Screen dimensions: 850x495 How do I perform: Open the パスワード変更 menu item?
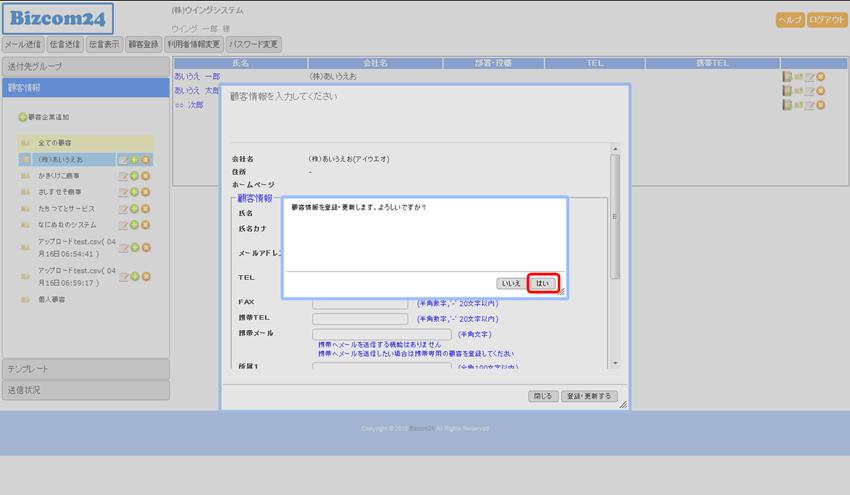(254, 44)
